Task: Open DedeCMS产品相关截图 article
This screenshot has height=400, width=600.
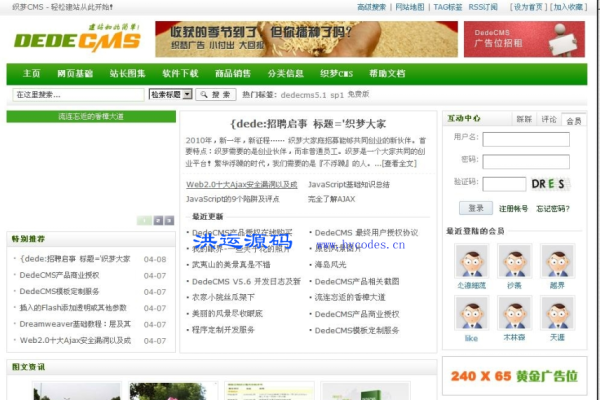Action: 357,282
